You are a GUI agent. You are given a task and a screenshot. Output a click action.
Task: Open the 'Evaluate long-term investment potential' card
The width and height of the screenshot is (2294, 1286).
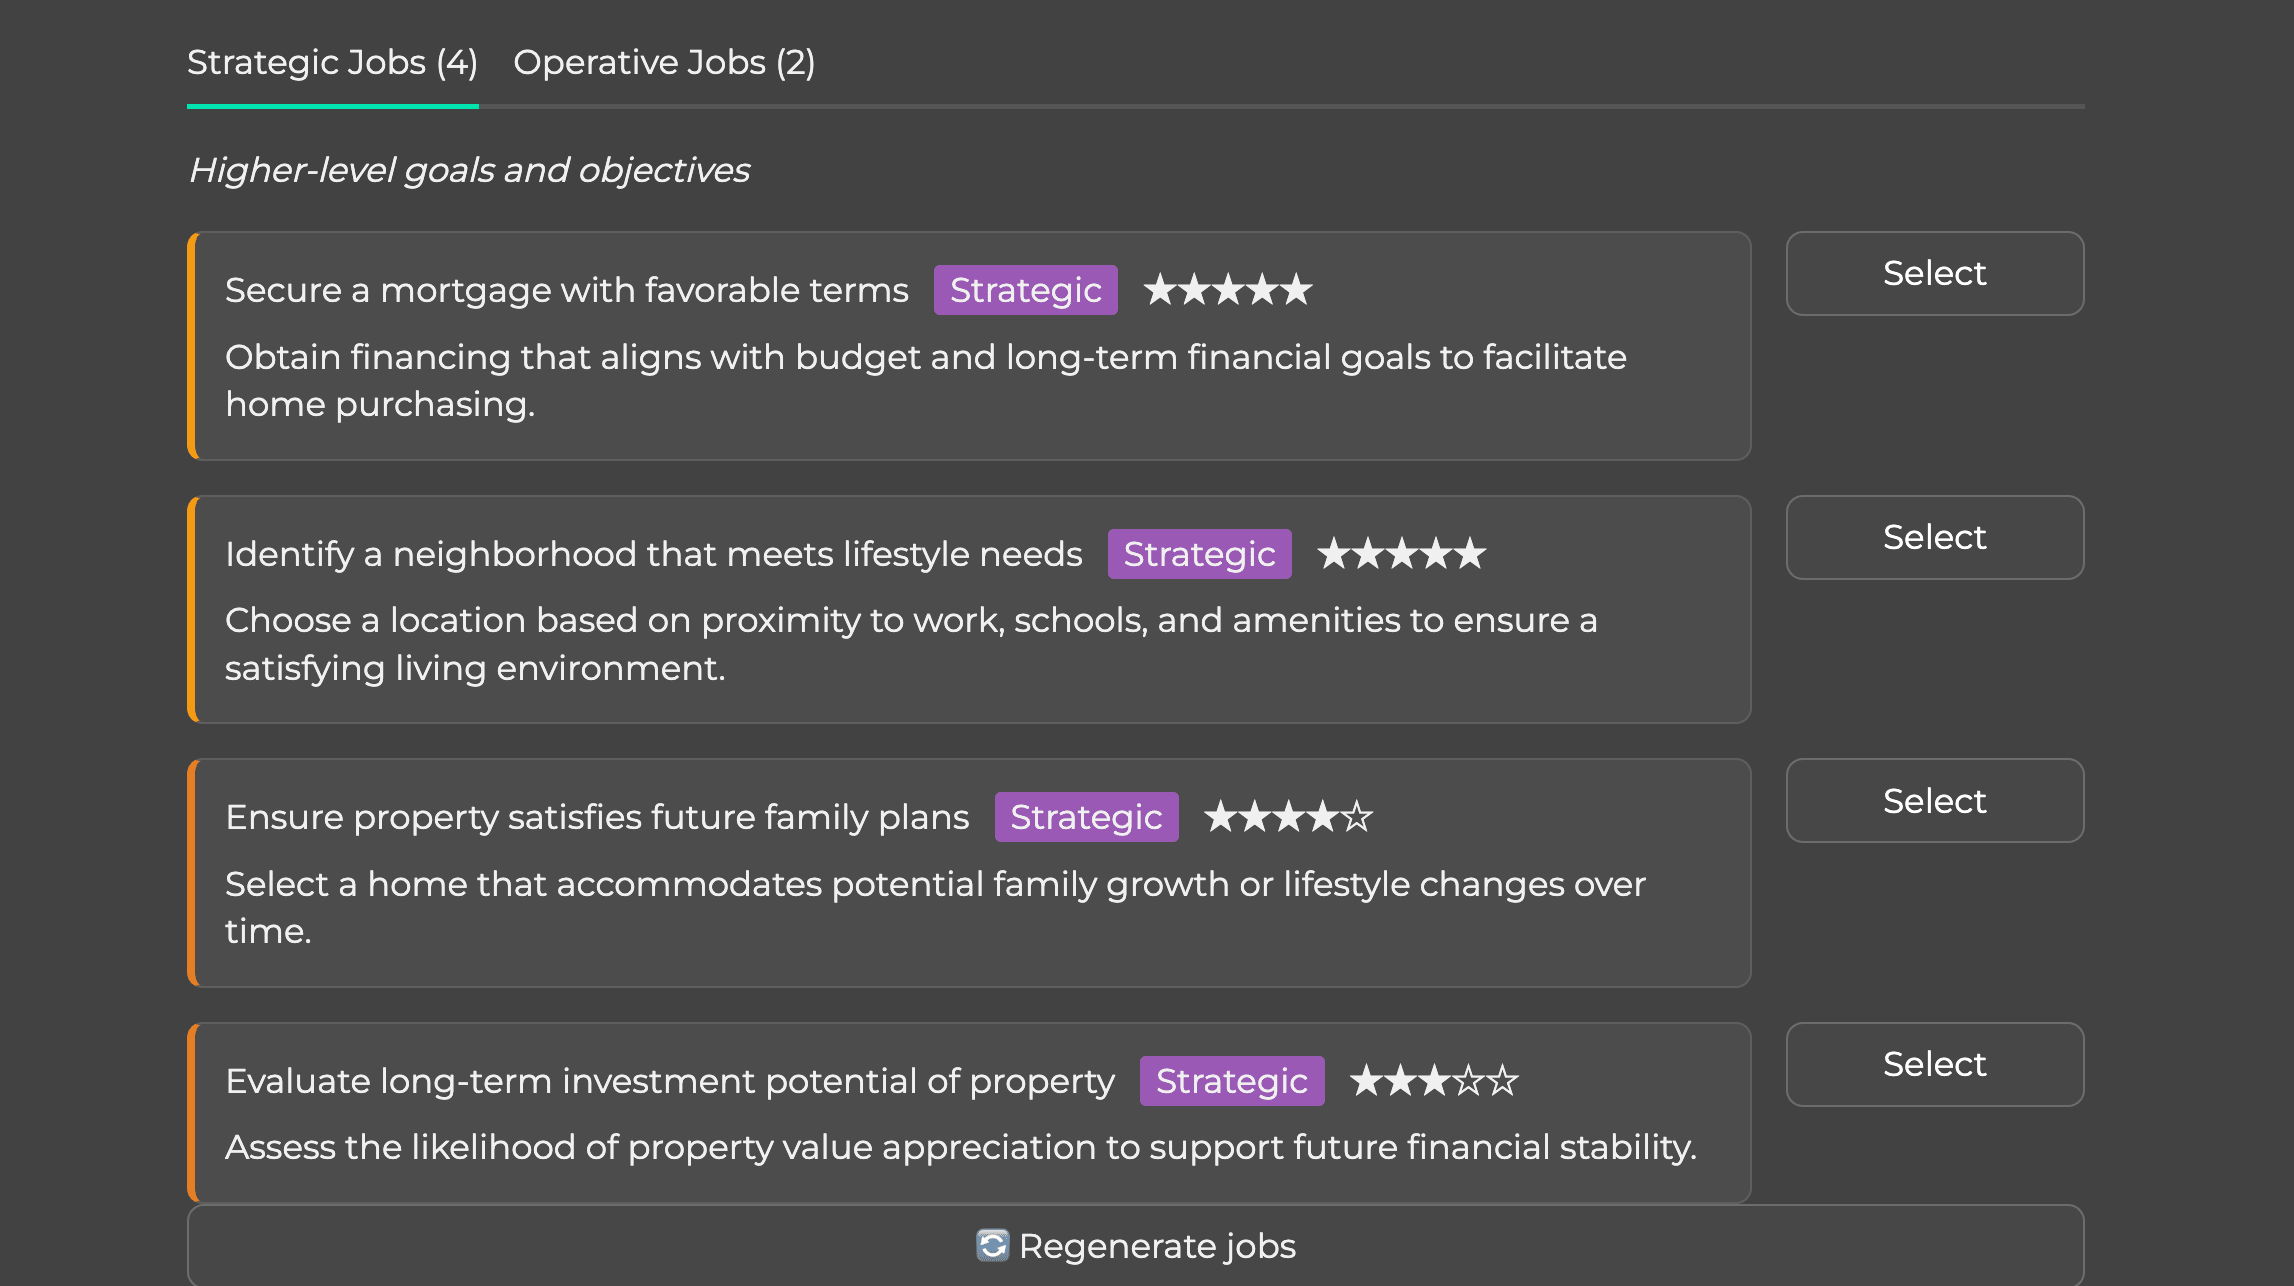click(969, 1113)
